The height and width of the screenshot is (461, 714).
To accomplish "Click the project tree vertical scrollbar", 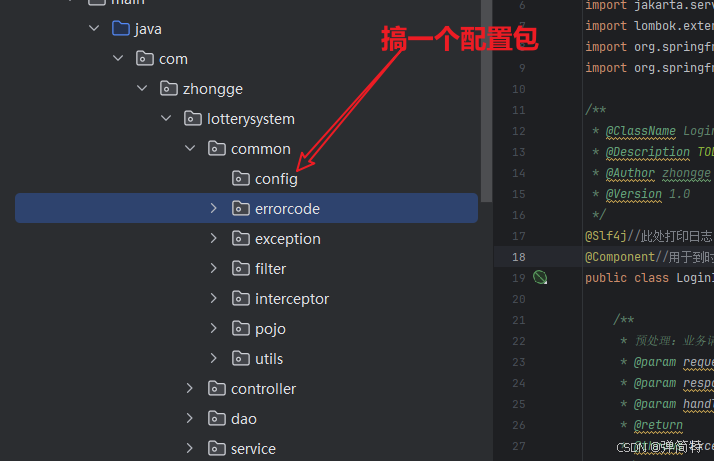I will (x=486, y=100).
